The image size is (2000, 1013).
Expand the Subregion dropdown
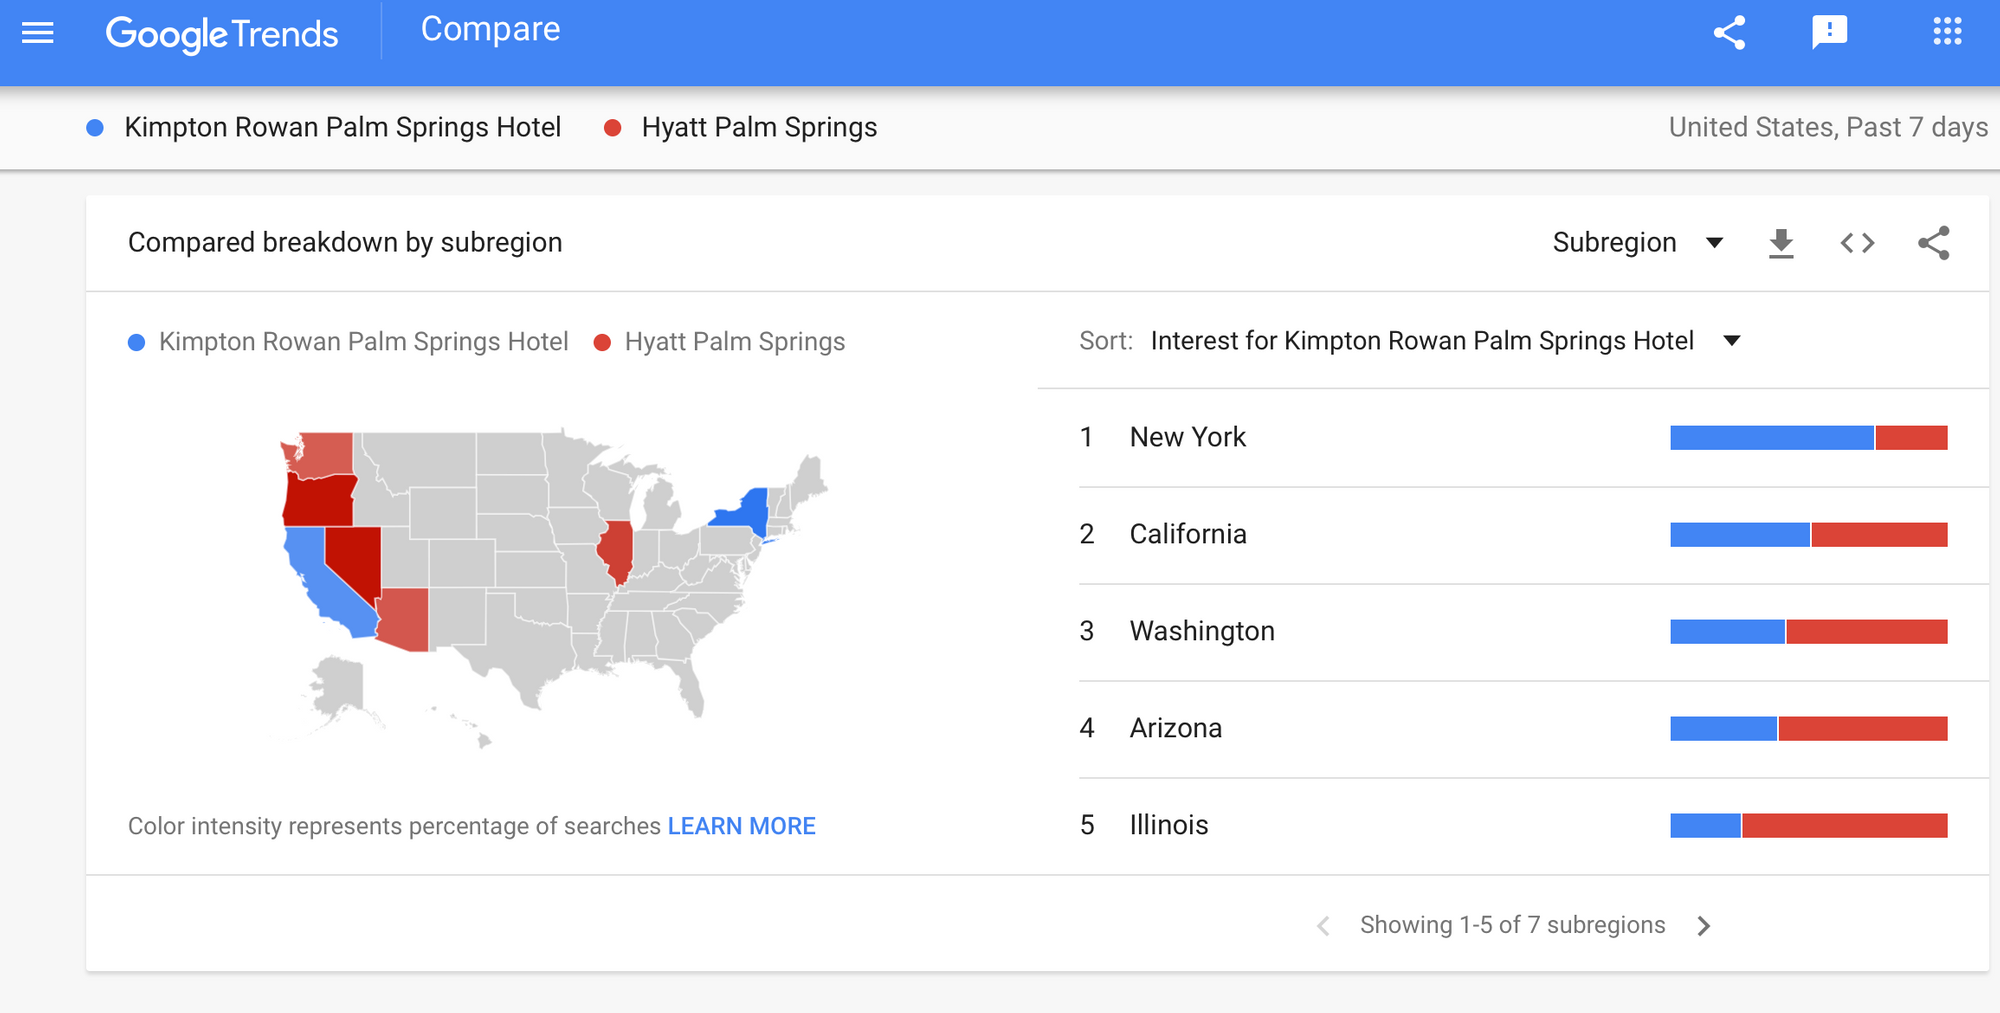click(x=1637, y=243)
